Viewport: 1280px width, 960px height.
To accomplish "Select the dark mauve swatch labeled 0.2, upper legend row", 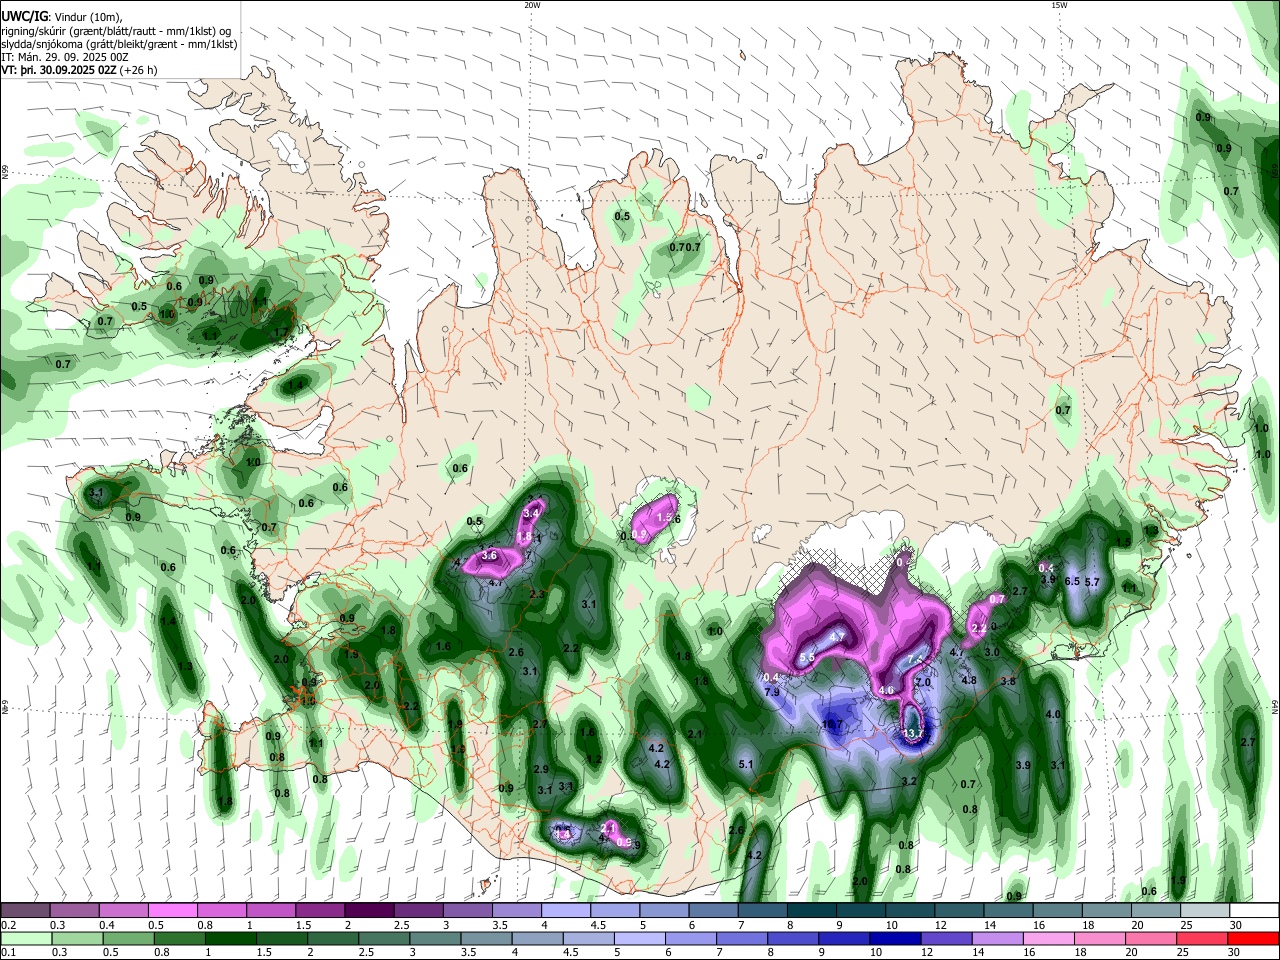I will [x=26, y=910].
